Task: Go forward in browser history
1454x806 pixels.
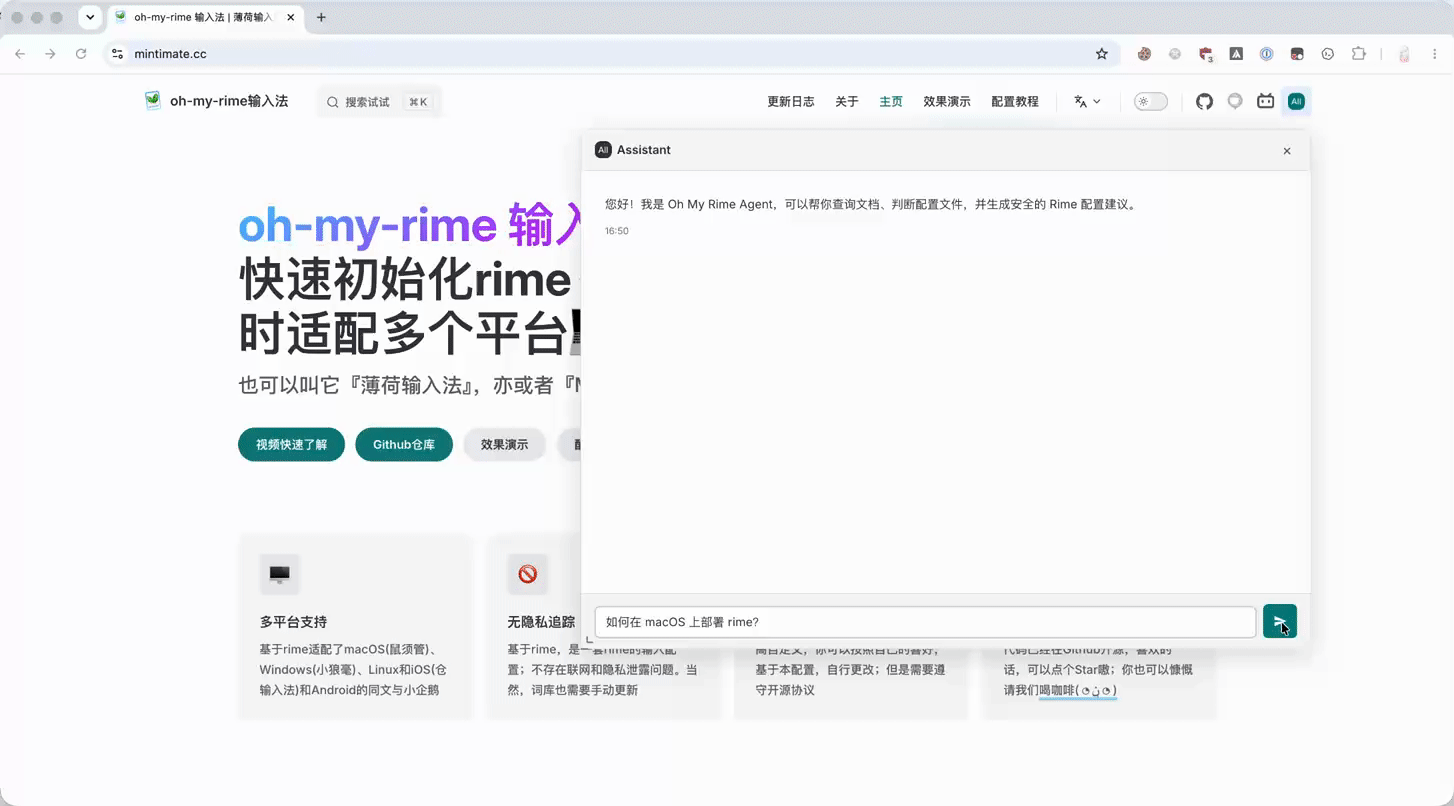Action: point(50,54)
